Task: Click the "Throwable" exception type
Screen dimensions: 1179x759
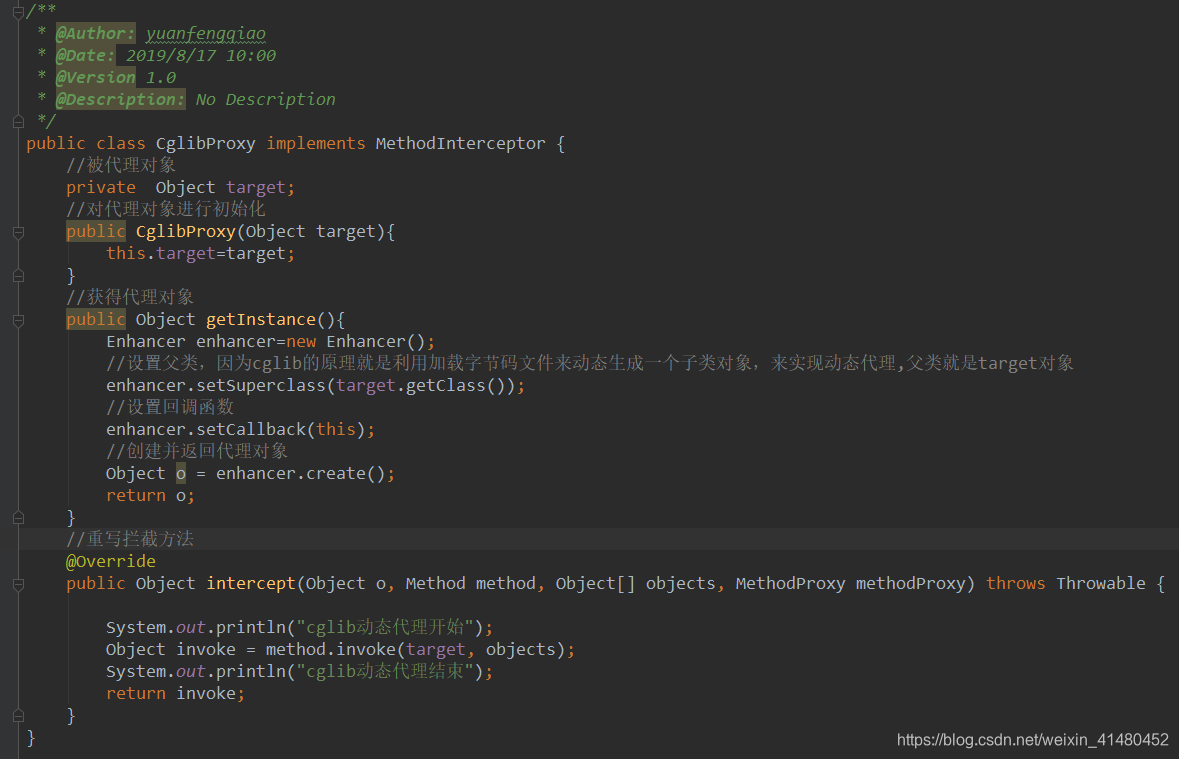Action: (x=1101, y=584)
